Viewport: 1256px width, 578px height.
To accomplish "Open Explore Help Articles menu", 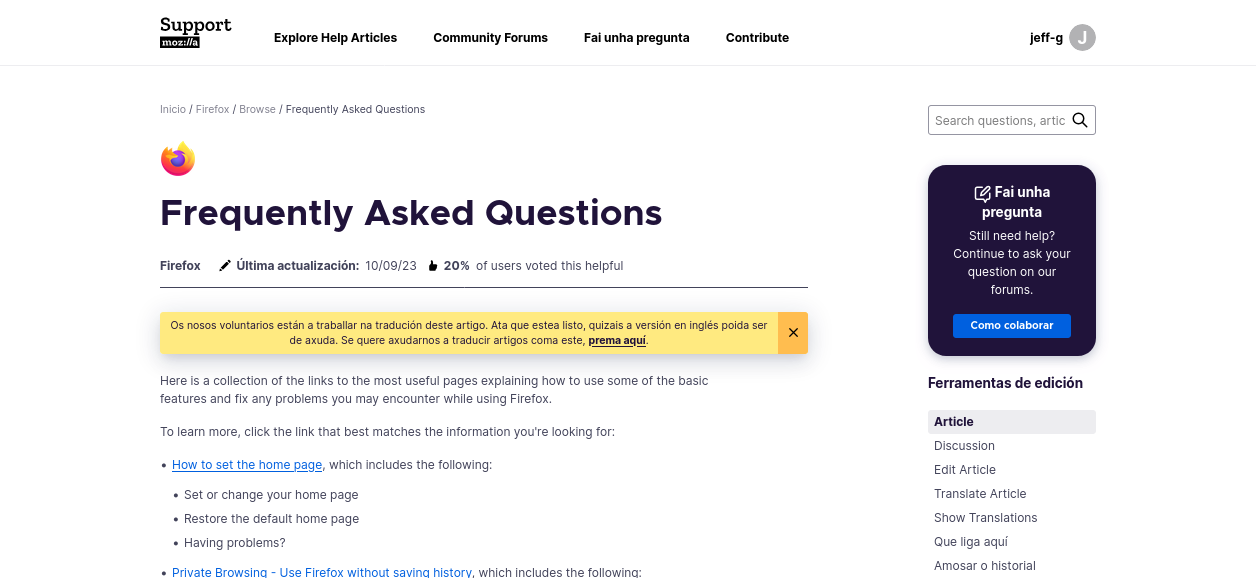I will pos(336,38).
